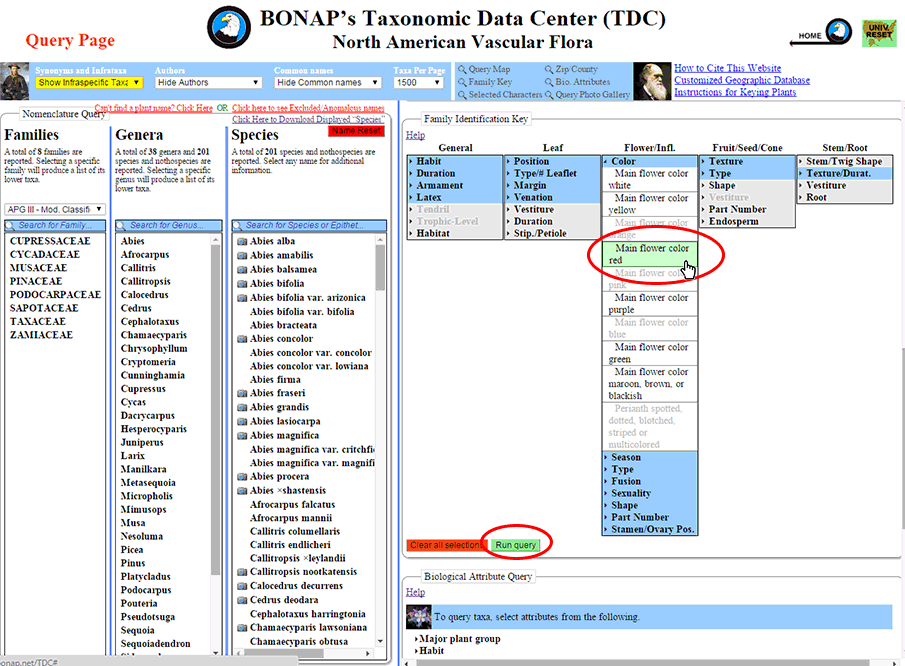The image size is (905, 666).
Task: Click the BONAP eagle logo beside the title
Action: coord(229,27)
